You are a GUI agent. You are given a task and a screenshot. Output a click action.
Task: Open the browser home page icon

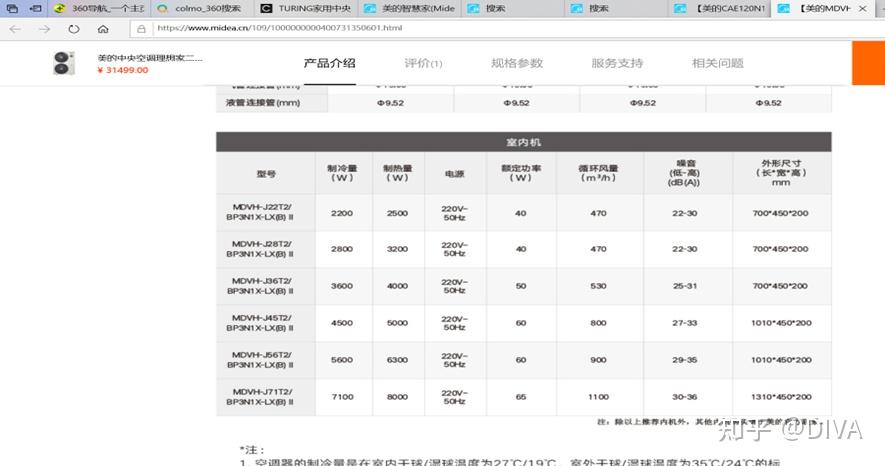pos(103,29)
